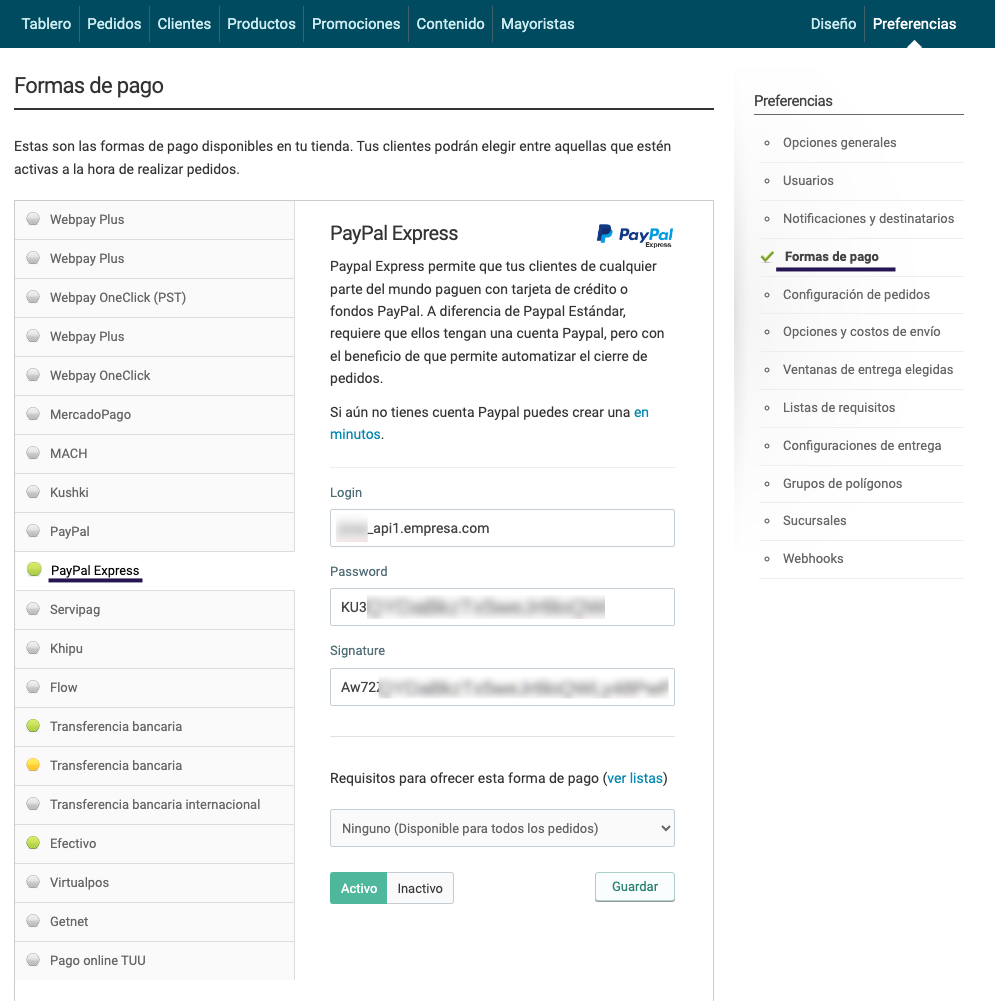Click yellow status dot of Transferencia bancaria
The image size is (995, 1001).
(x=33, y=764)
